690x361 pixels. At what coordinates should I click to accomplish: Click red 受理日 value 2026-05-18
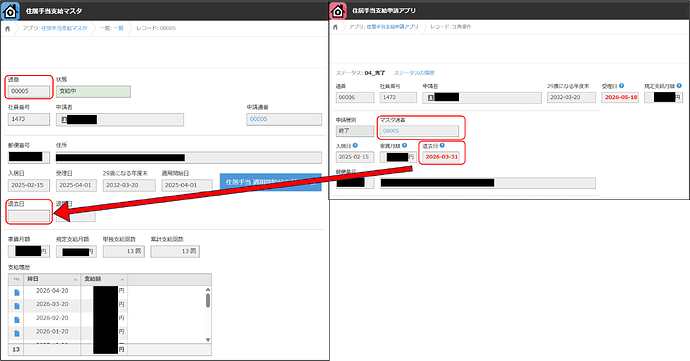[620, 97]
